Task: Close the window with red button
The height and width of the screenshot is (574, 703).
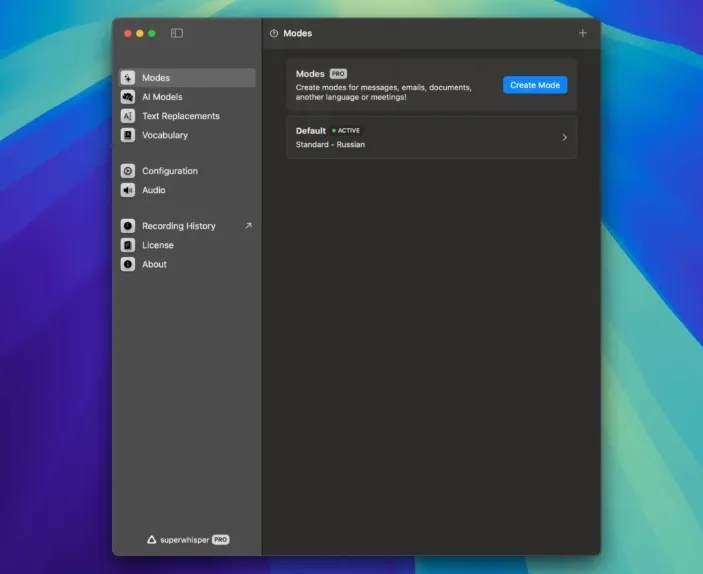Action: pyautogui.click(x=128, y=33)
